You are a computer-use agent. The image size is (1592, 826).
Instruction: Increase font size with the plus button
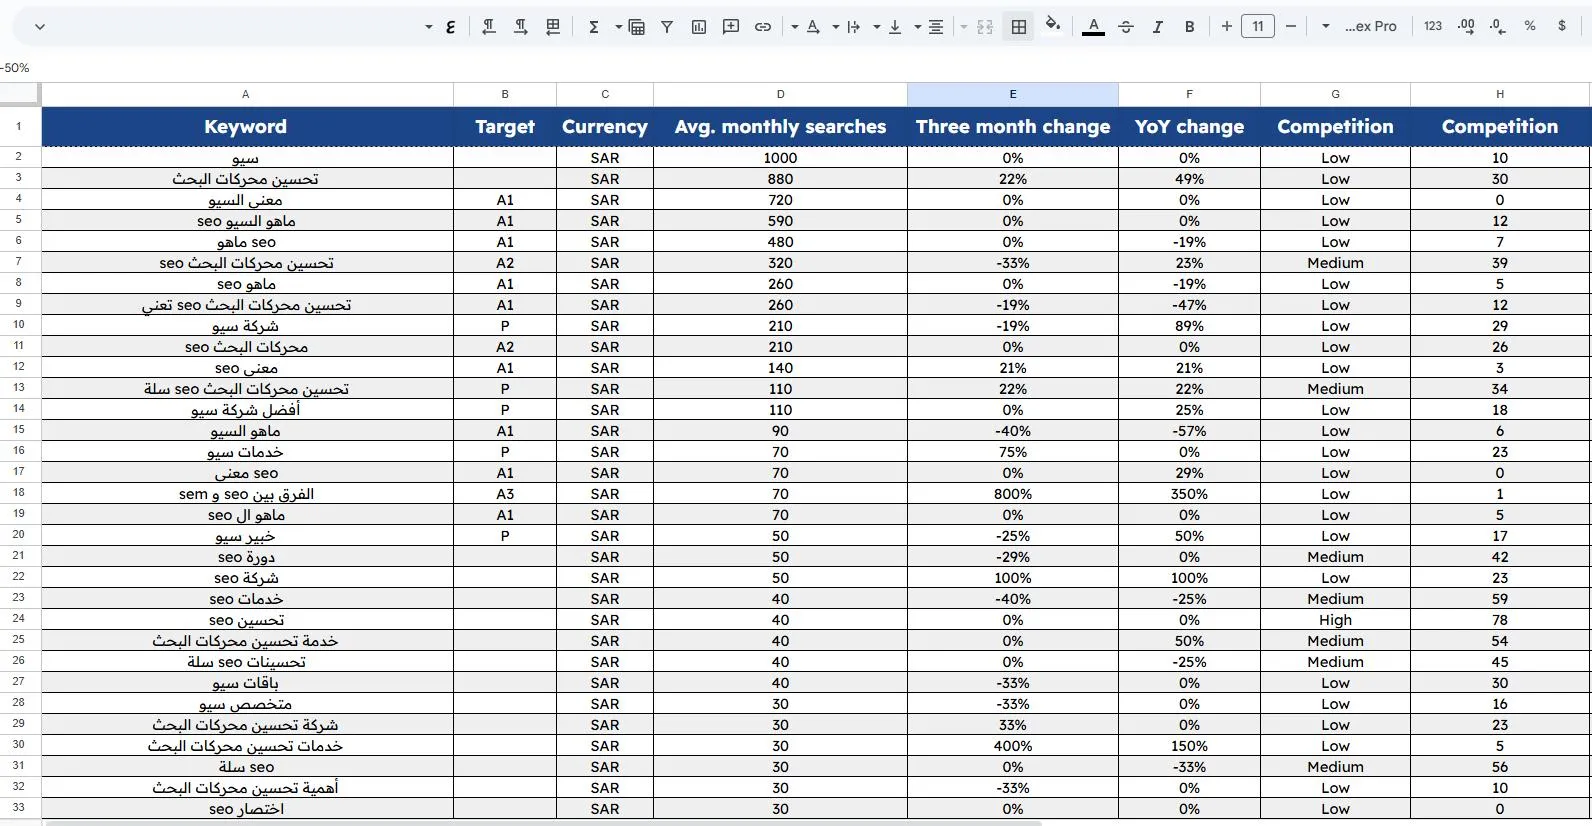click(1226, 27)
